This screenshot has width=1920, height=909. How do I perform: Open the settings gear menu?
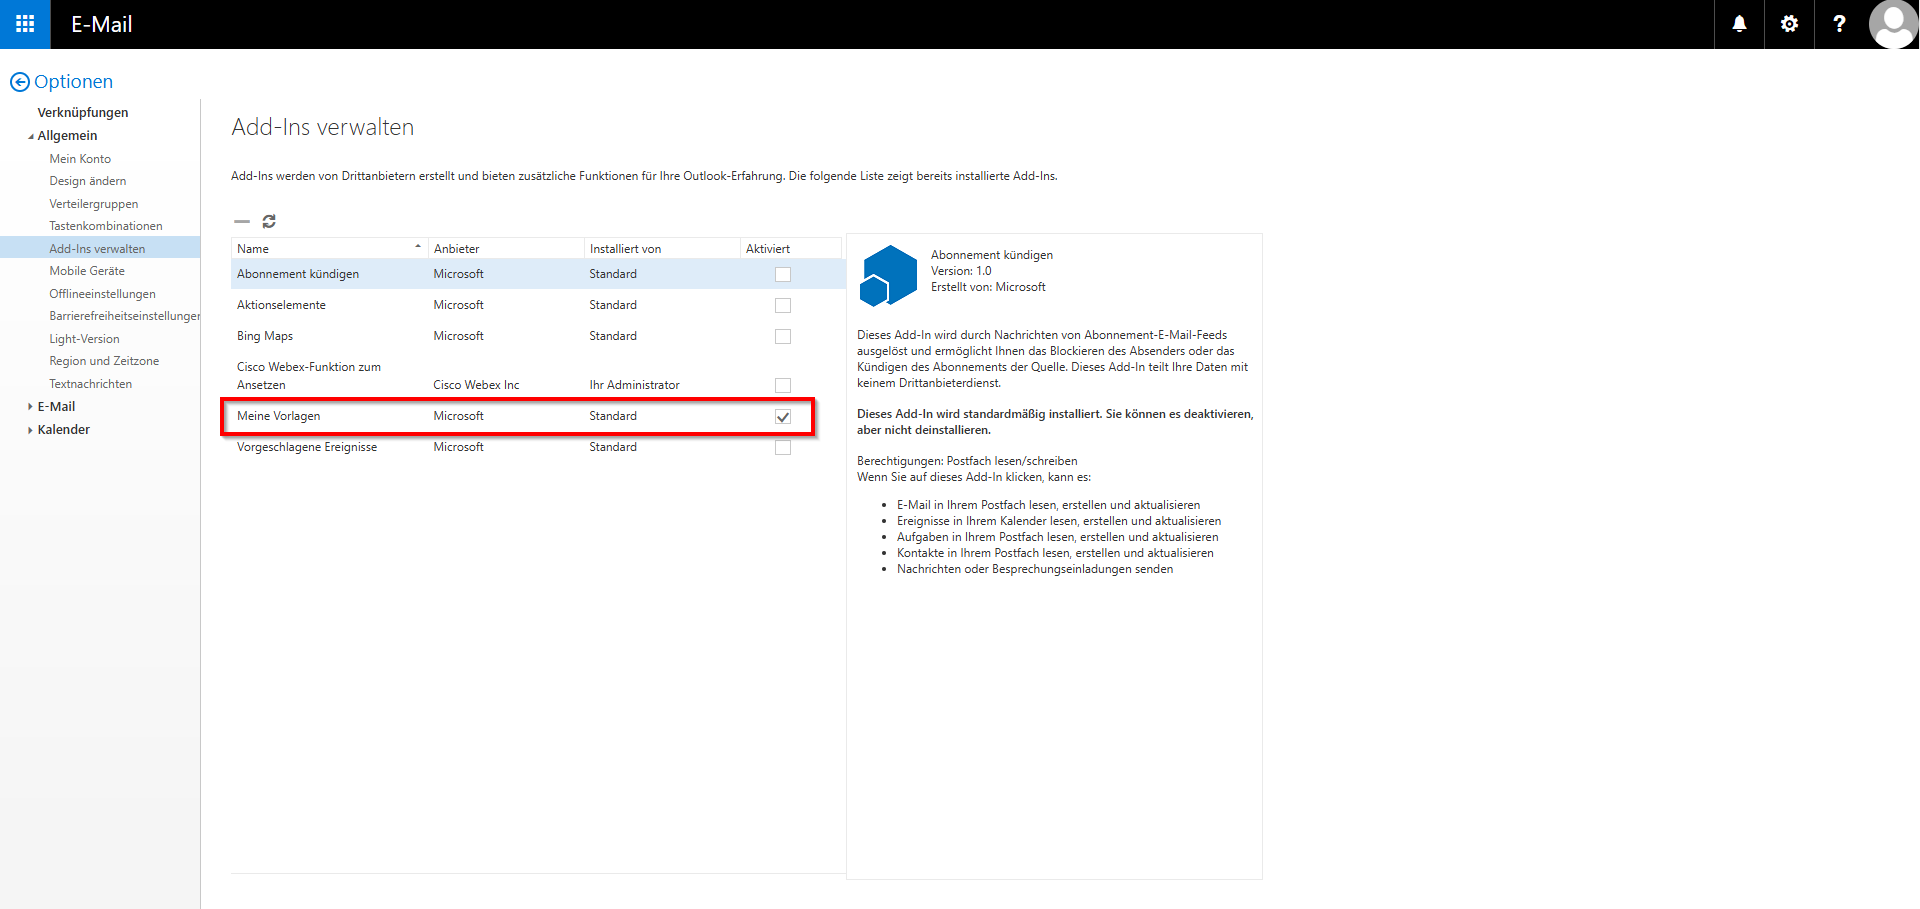1789,24
